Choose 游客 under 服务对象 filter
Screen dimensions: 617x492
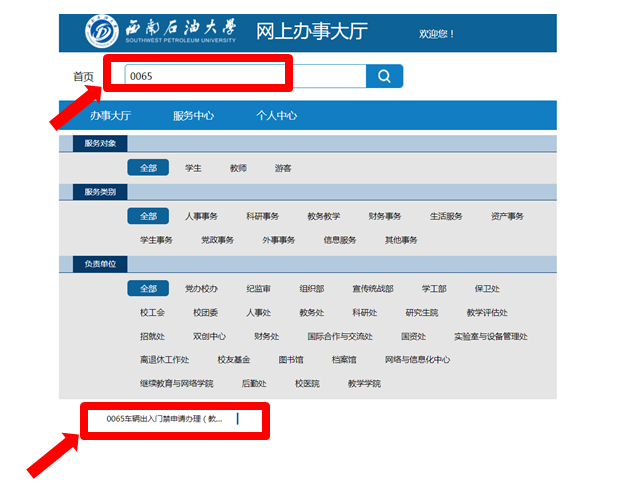click(x=283, y=168)
